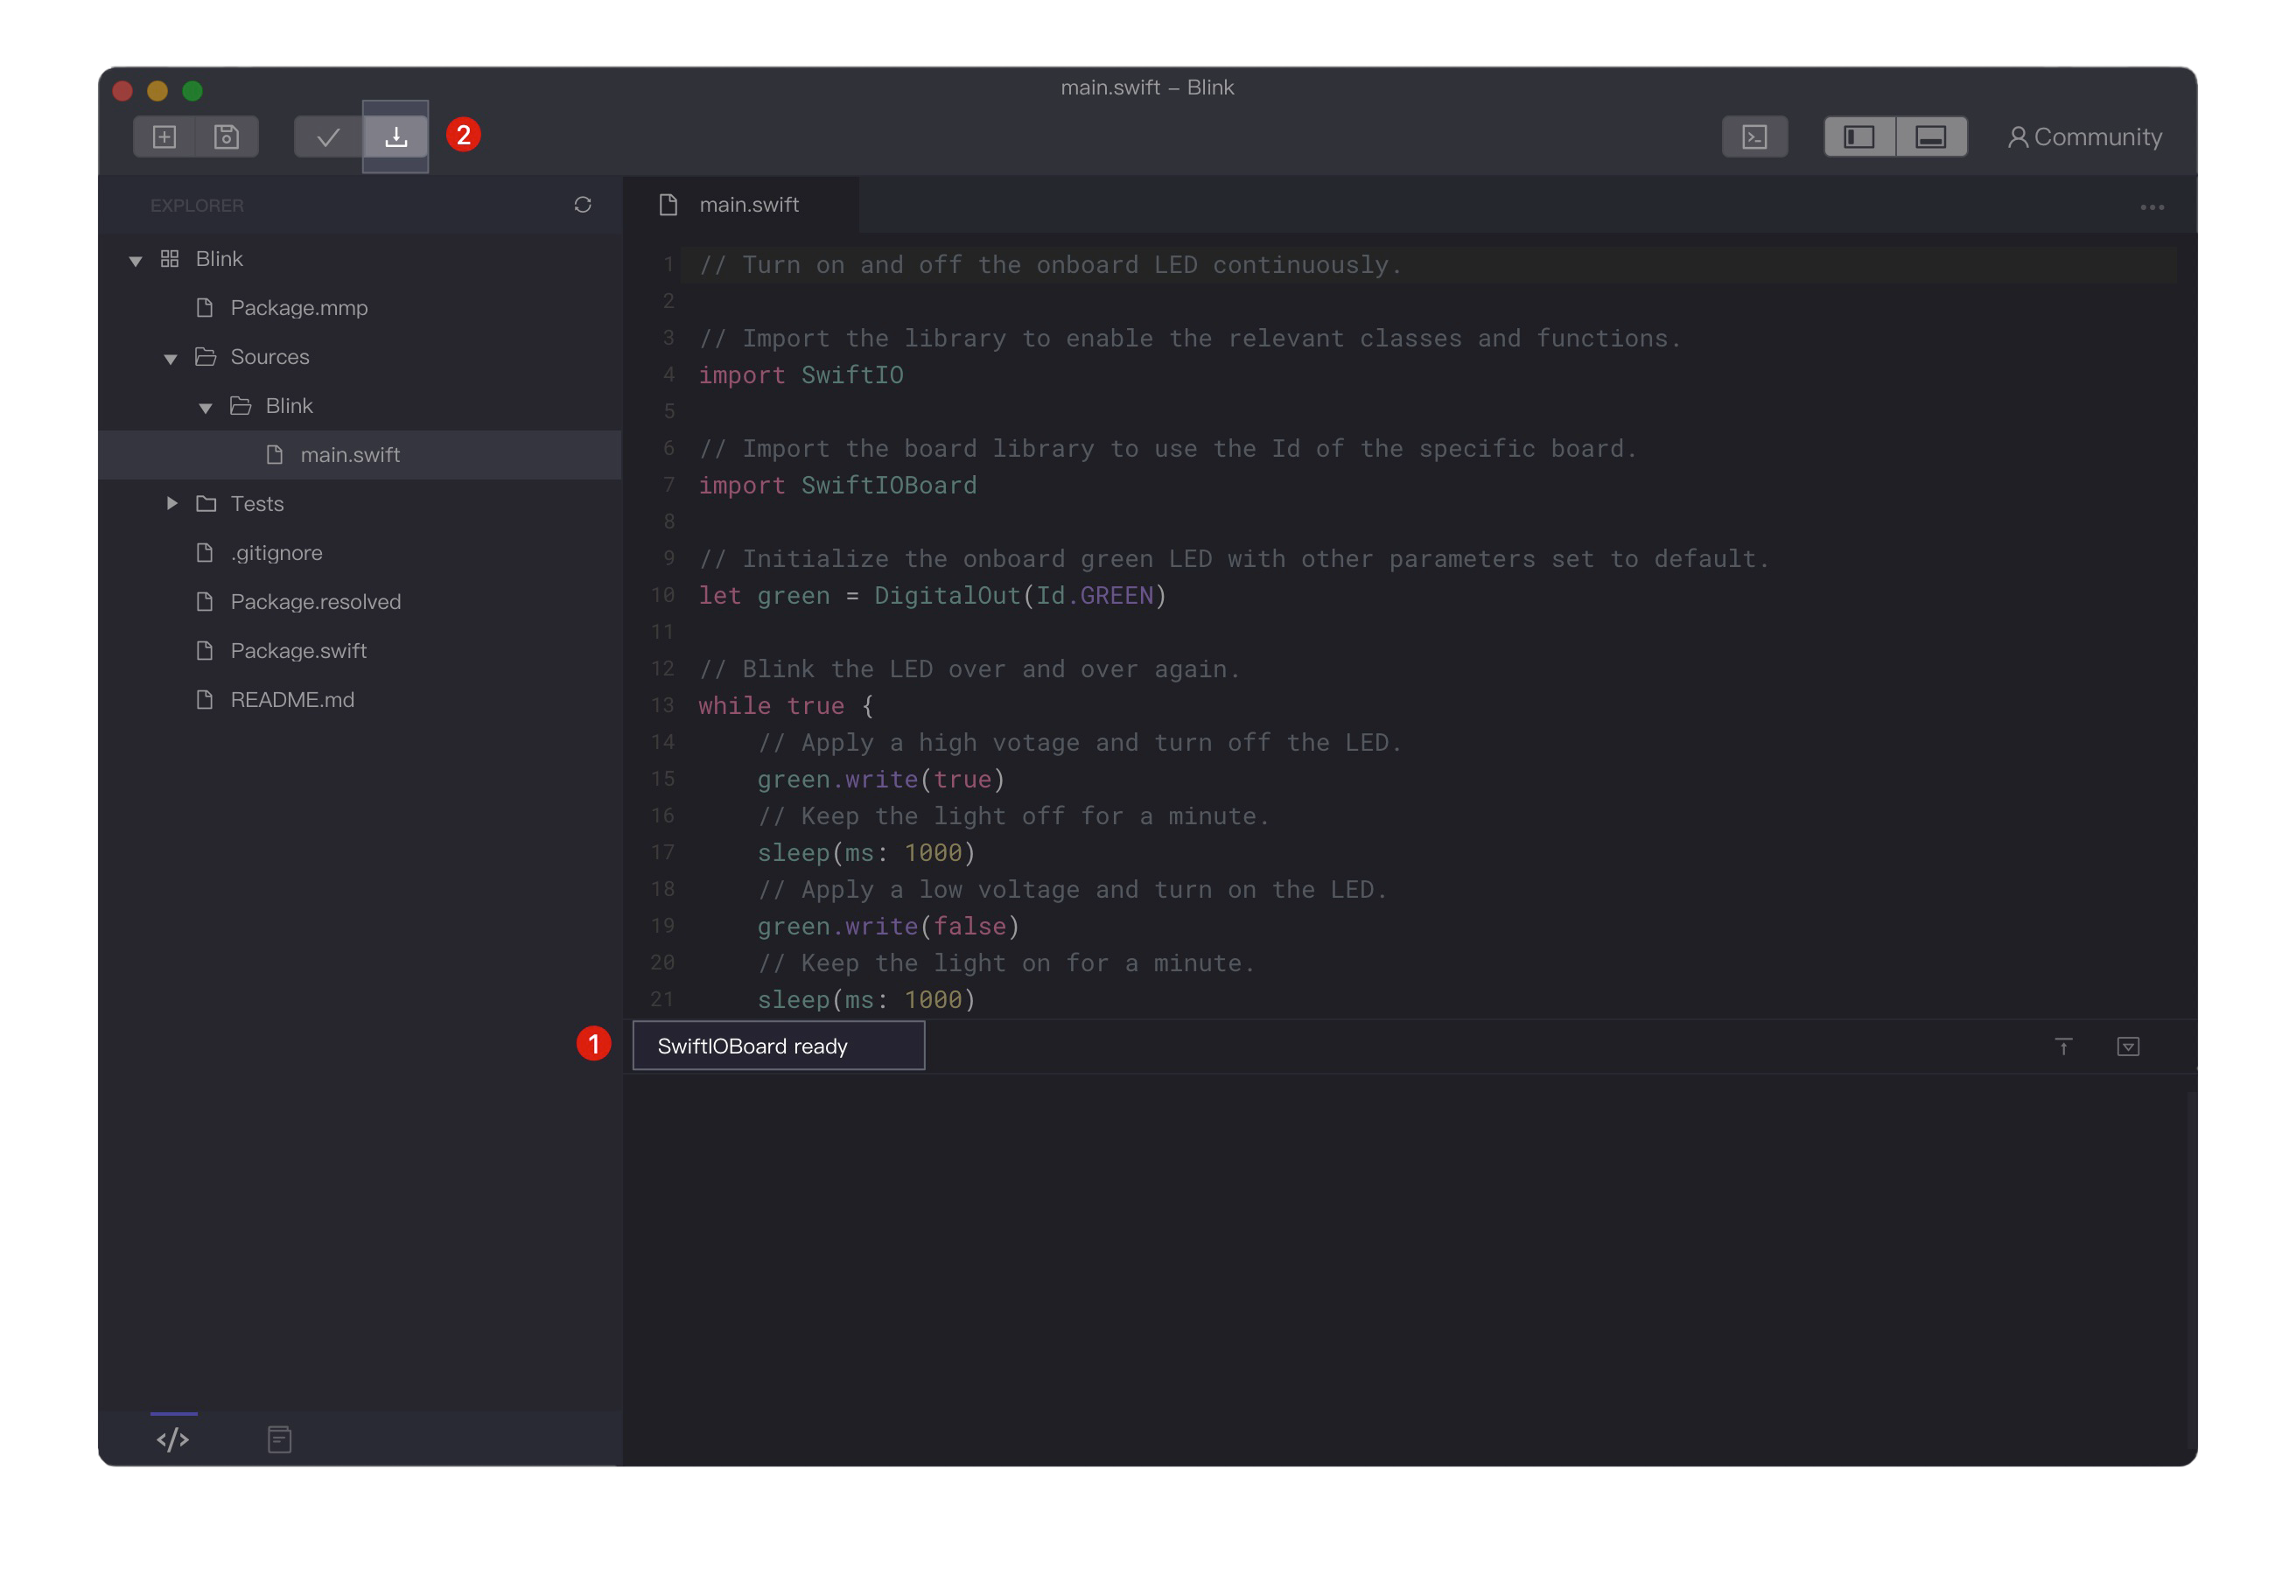Click the main.swift tab file icon
Image resolution: width=2296 pixels, height=1596 pixels.
tap(668, 205)
